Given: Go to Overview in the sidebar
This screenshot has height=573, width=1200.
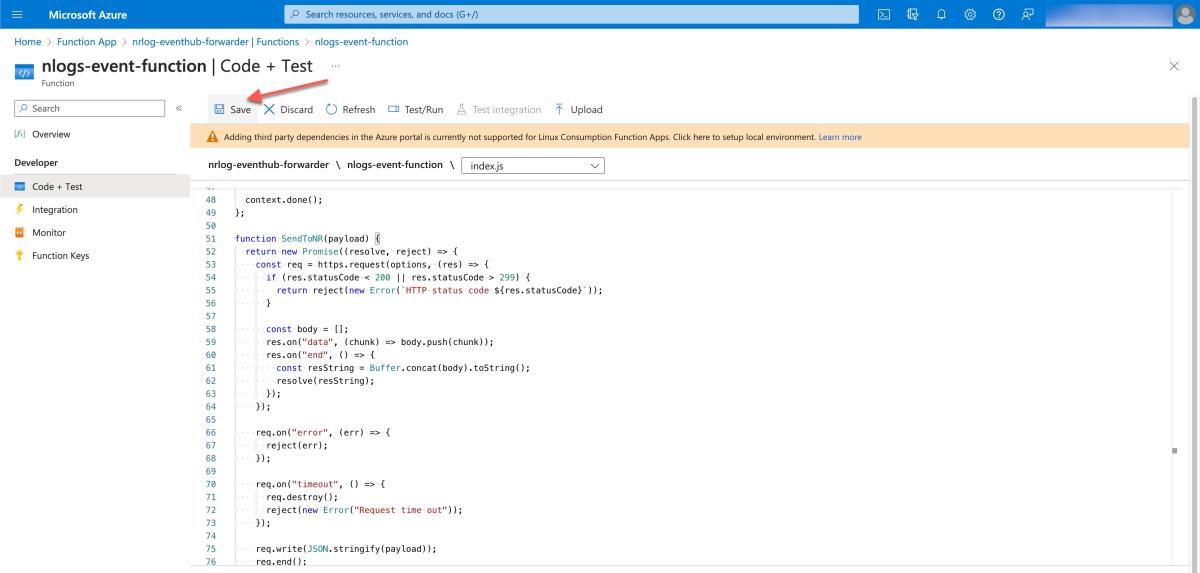Looking at the screenshot, I should point(51,134).
